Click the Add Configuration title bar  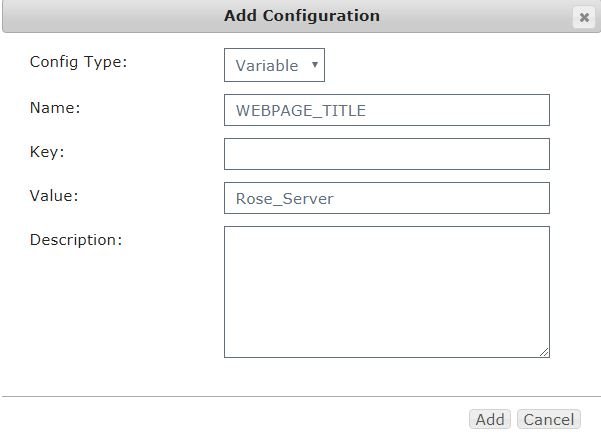point(301,16)
